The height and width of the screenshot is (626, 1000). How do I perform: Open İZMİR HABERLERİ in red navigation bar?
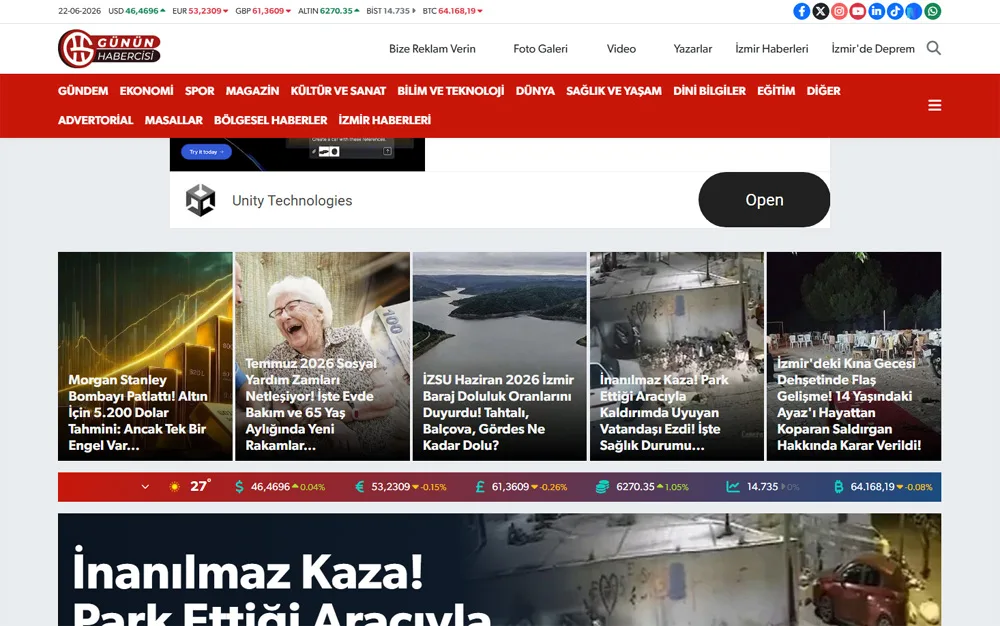click(385, 120)
